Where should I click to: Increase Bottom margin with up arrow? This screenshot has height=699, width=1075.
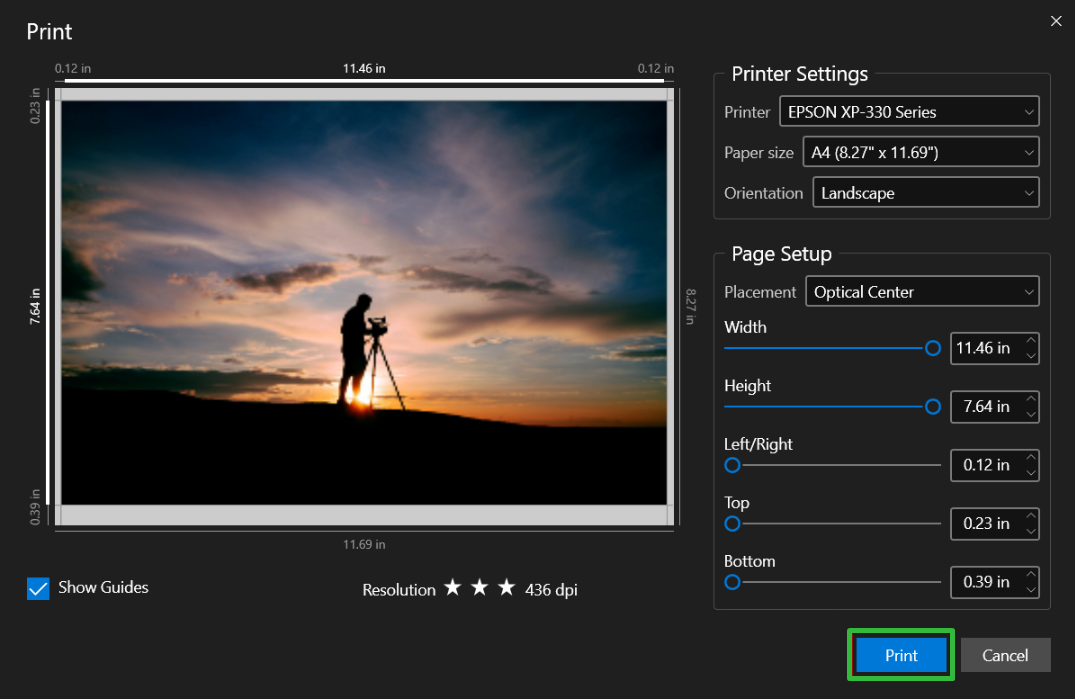click(x=1031, y=574)
